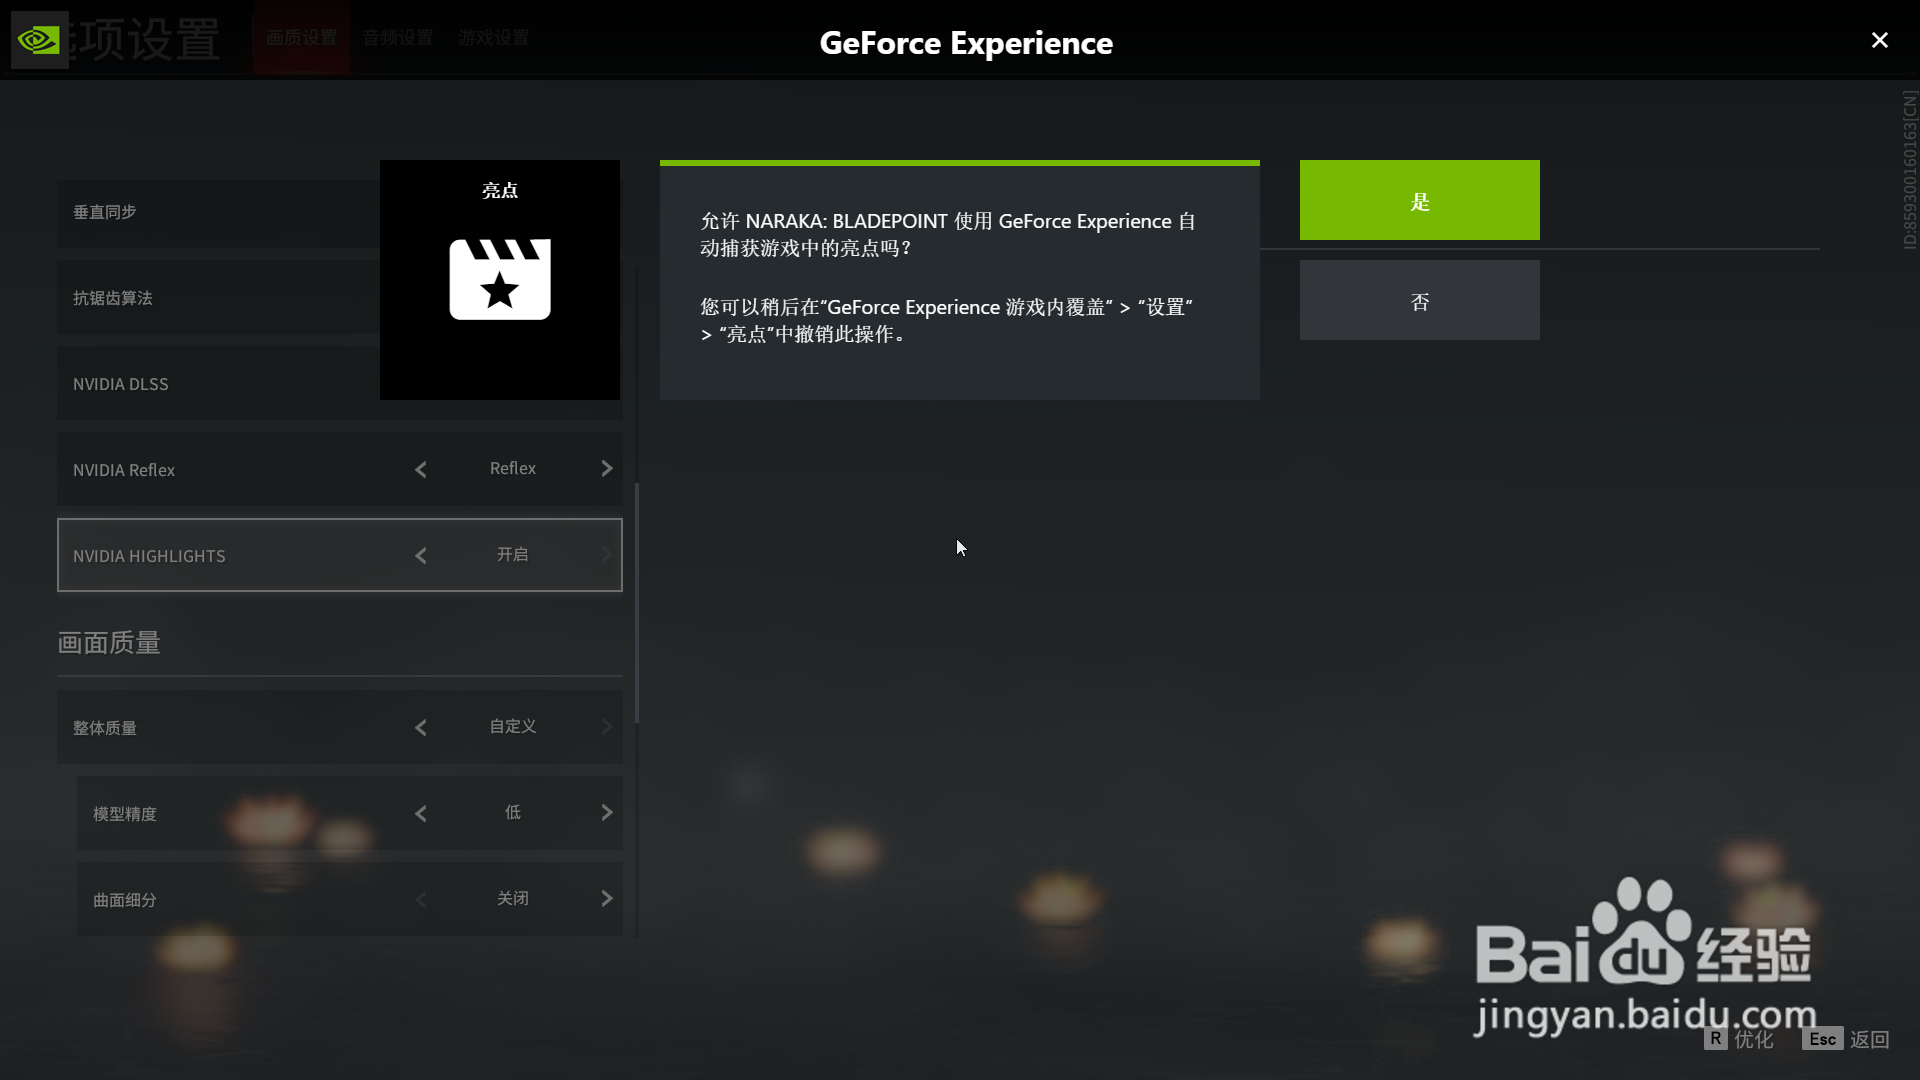Click the 亮点 title on highlights tile
The width and height of the screenshot is (1920, 1080).
click(500, 190)
